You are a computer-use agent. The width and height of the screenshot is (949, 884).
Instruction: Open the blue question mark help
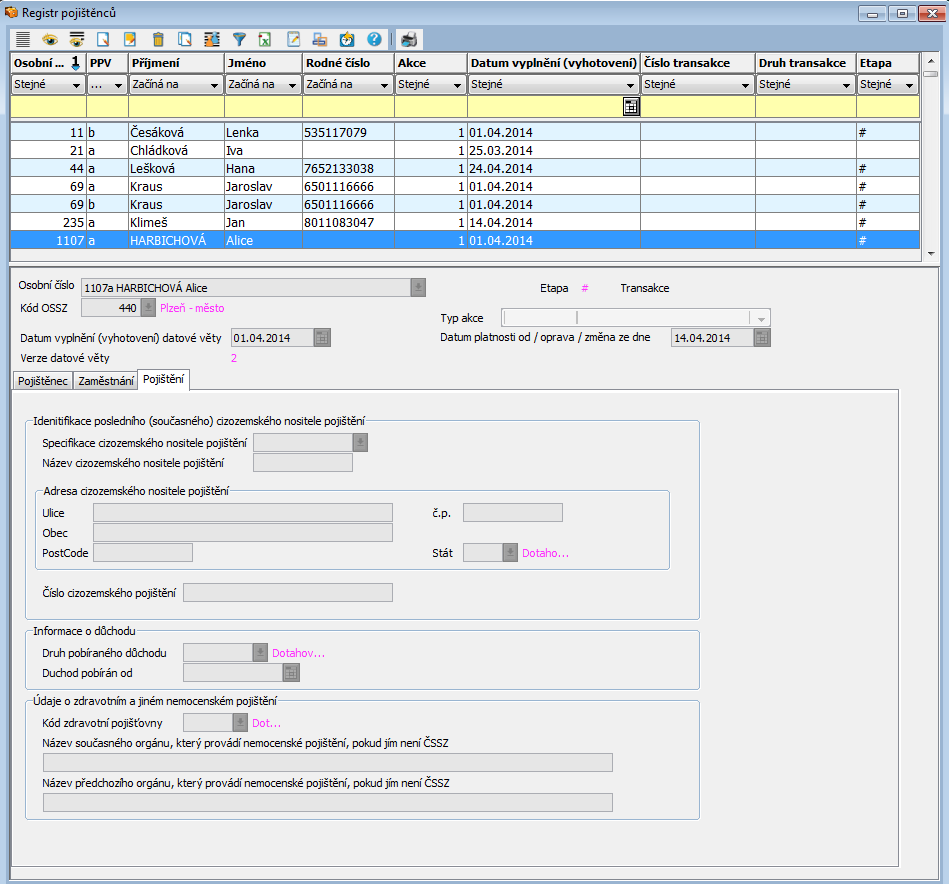(374, 40)
